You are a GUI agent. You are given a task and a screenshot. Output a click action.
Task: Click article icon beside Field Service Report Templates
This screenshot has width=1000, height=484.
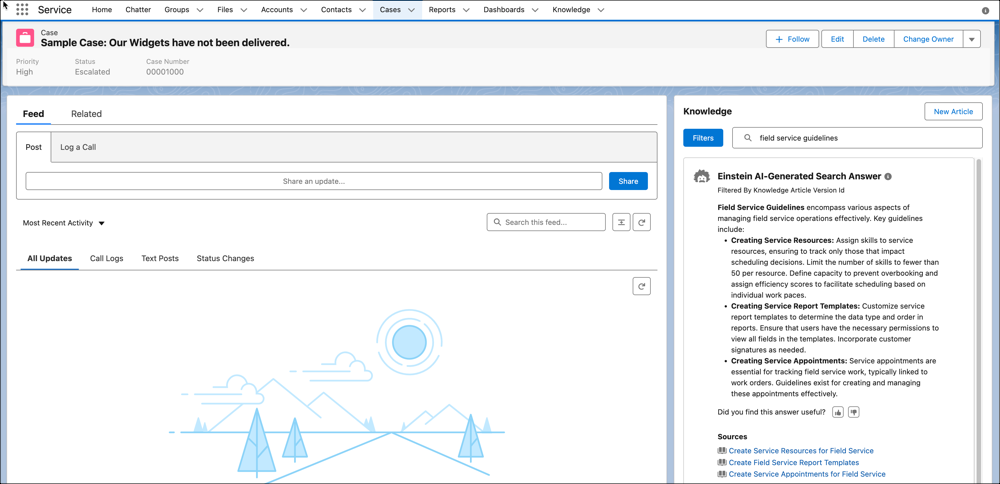coord(722,462)
